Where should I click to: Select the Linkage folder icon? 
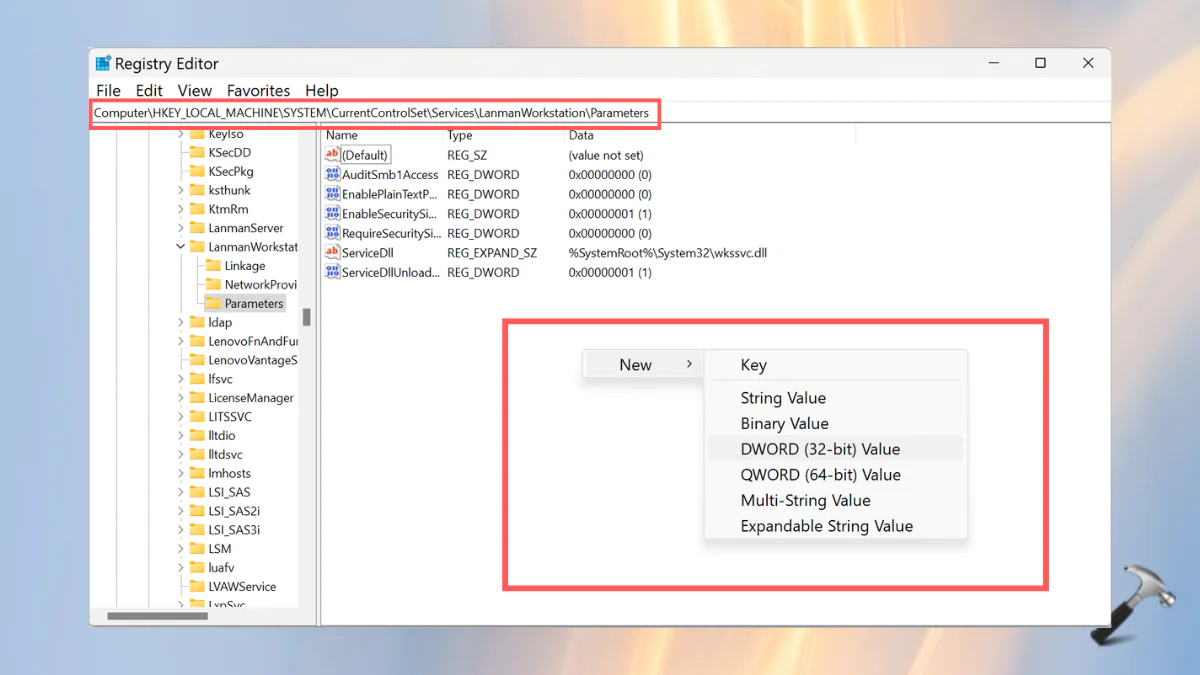point(212,266)
